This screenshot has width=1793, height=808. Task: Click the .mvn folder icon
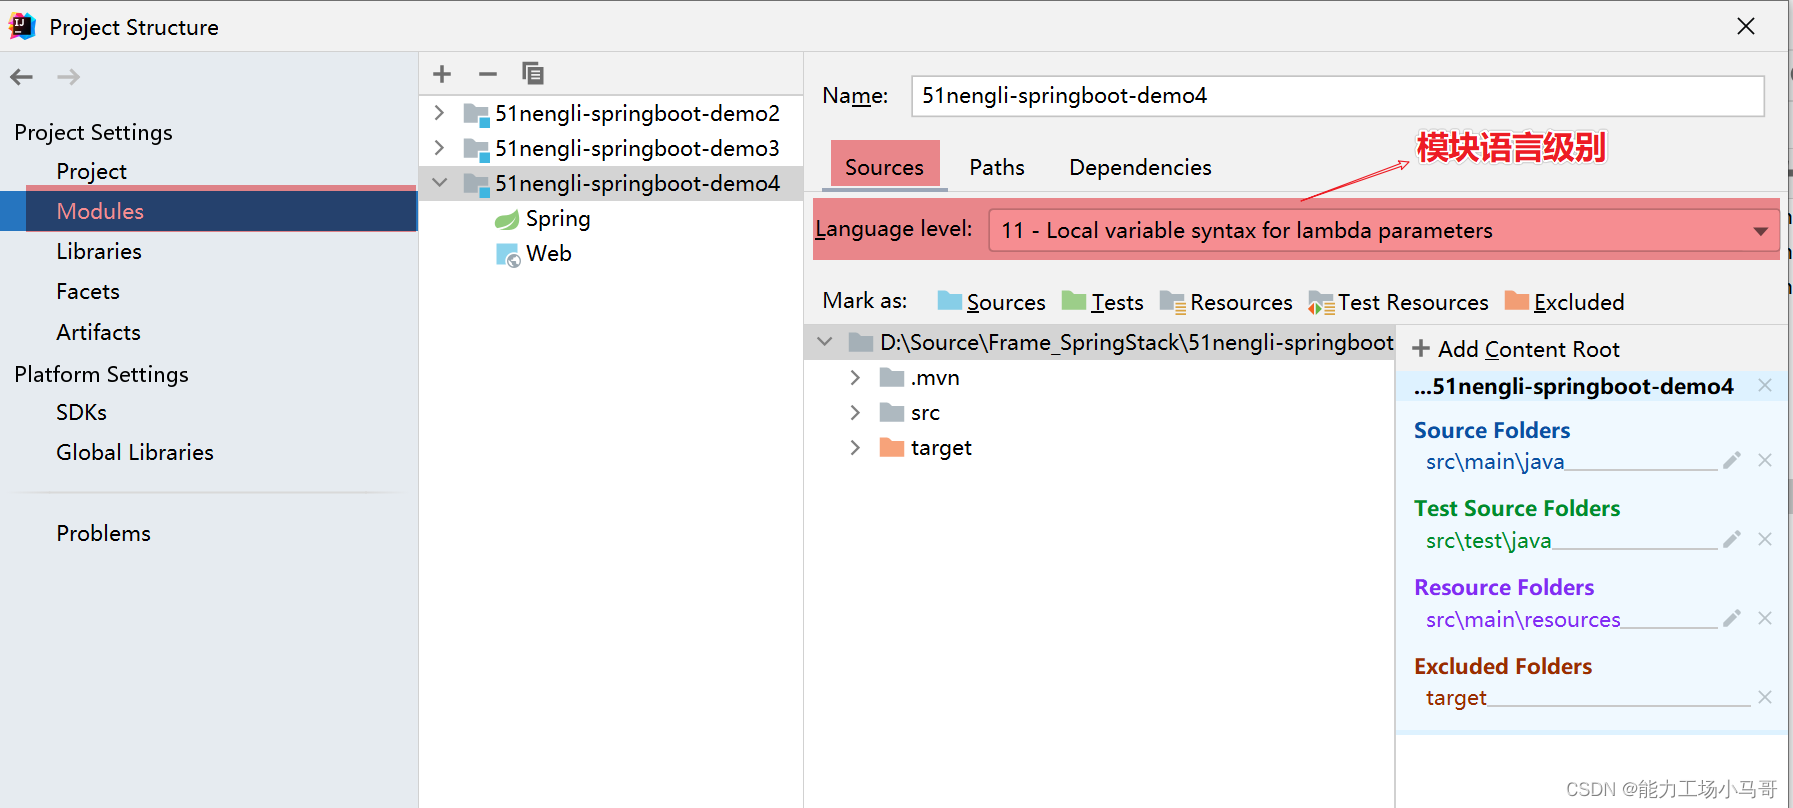pyautogui.click(x=891, y=377)
